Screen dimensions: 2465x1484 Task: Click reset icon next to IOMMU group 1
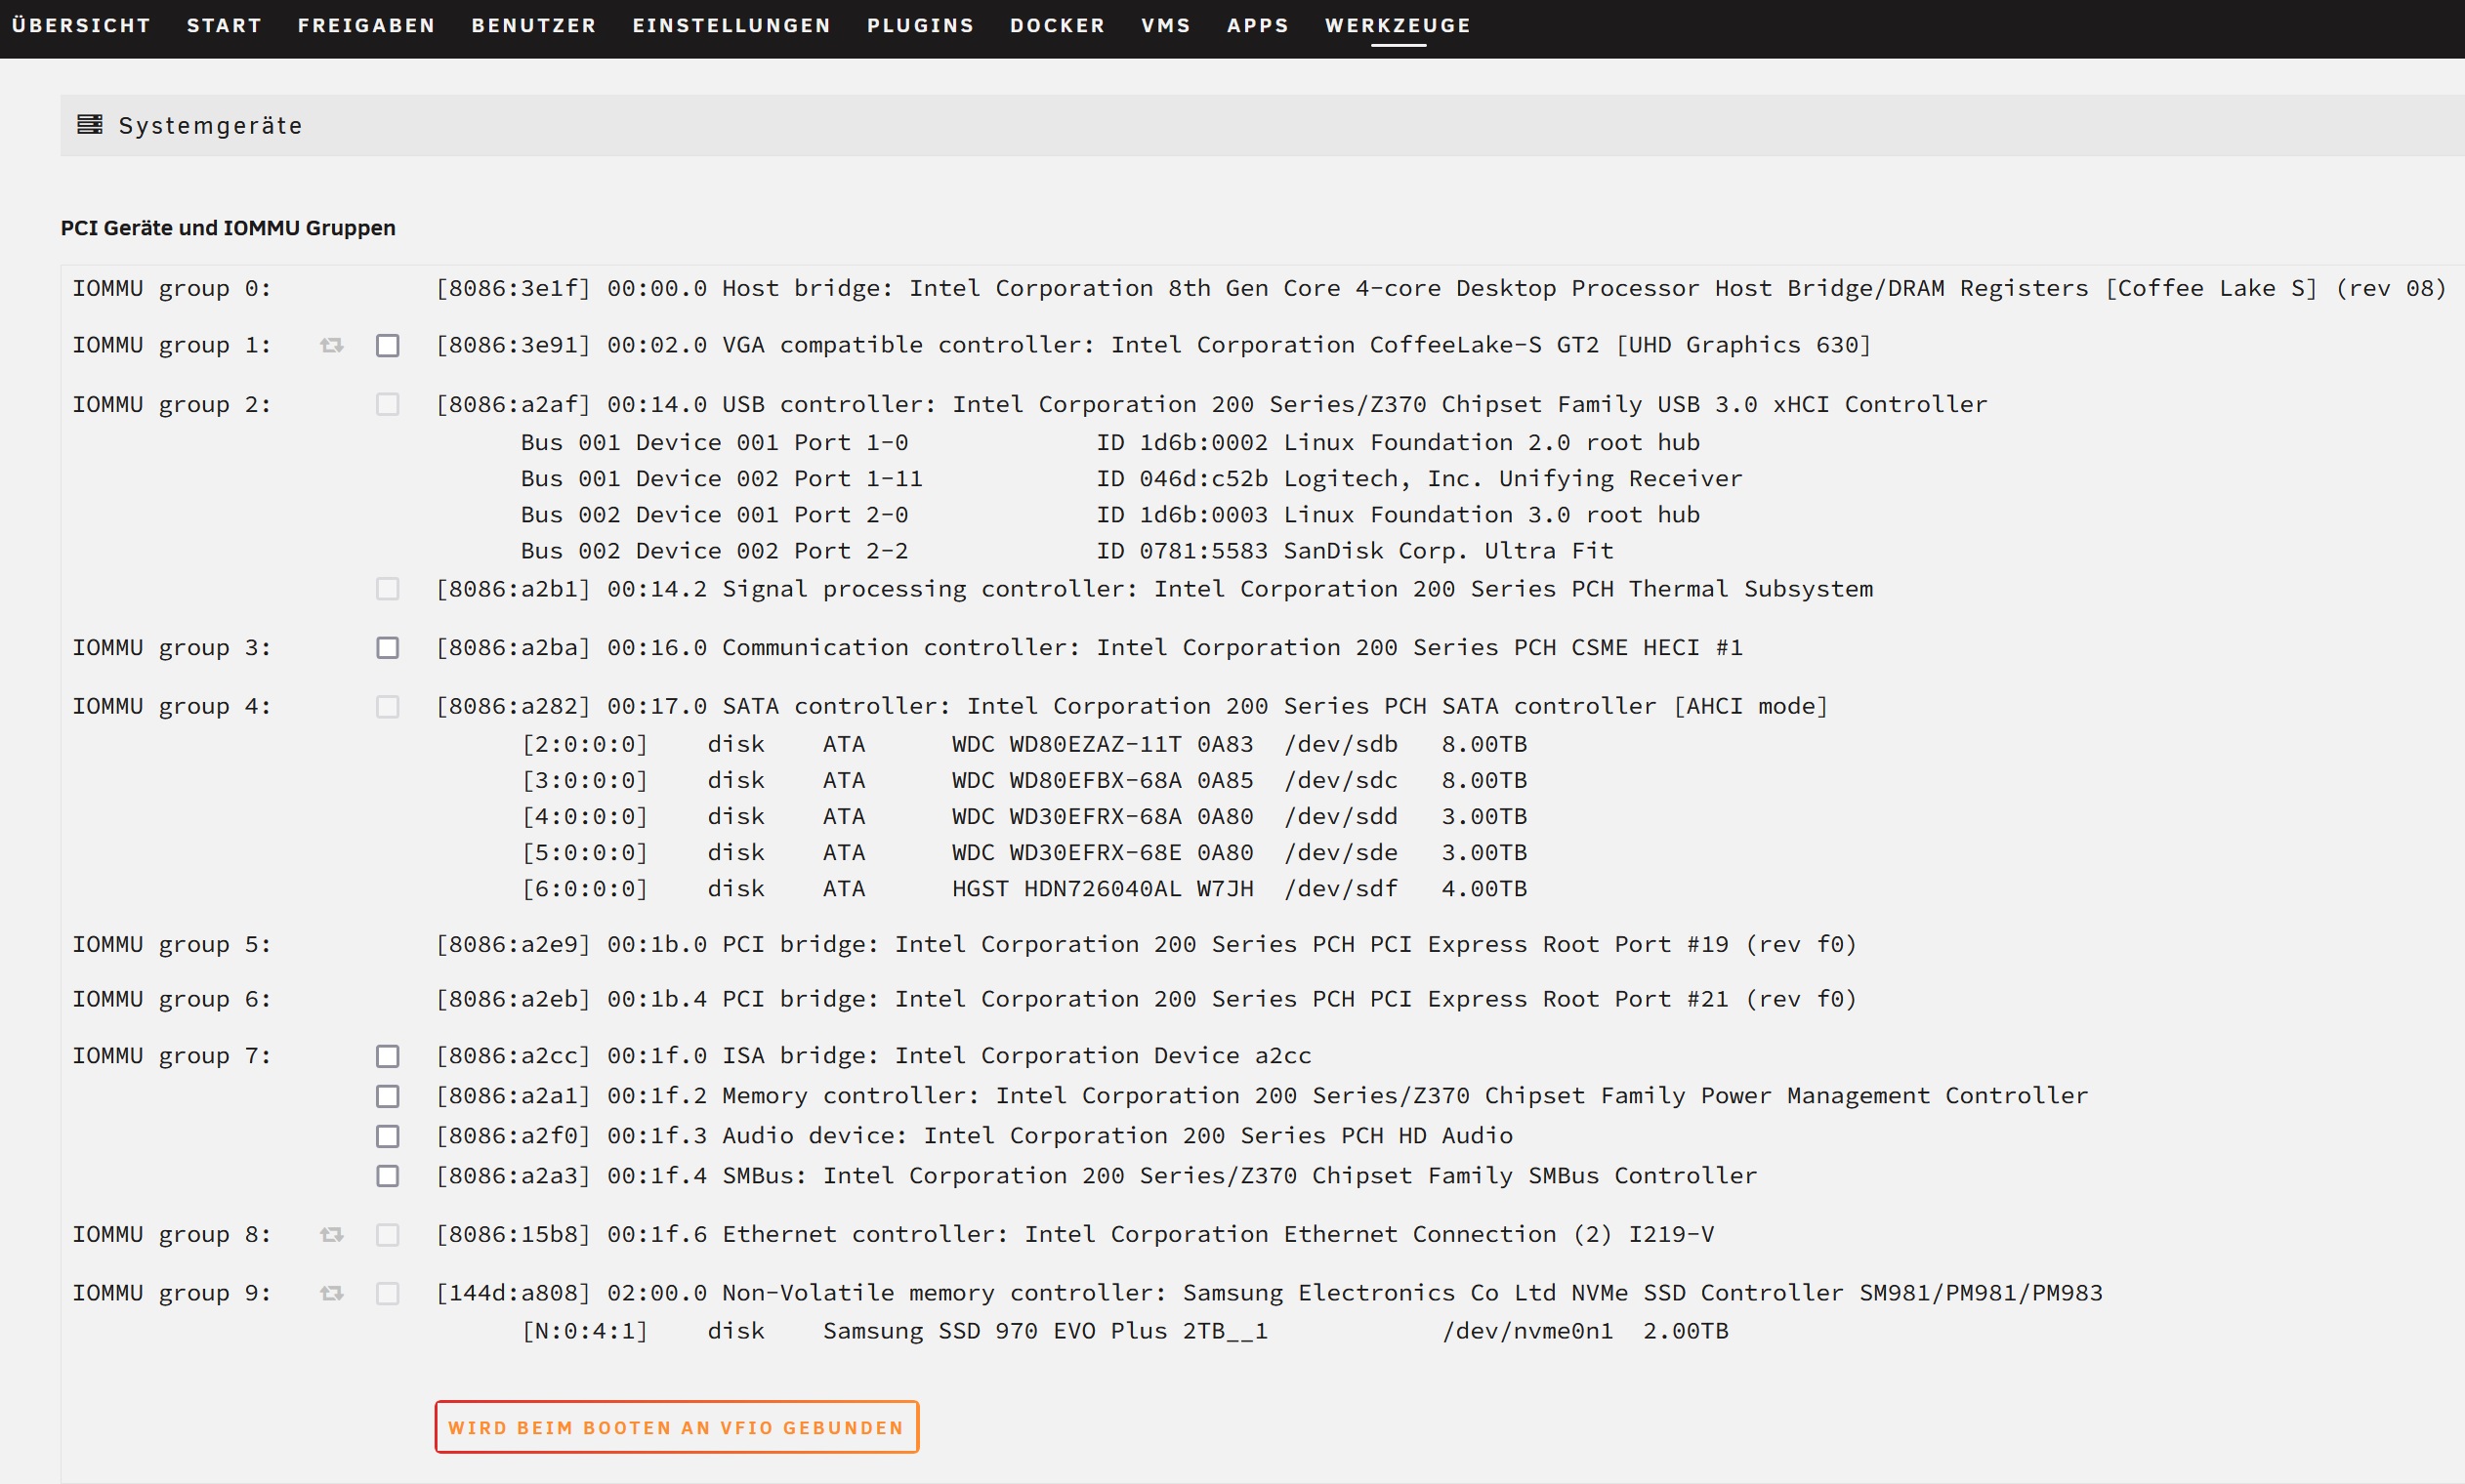pyautogui.click(x=332, y=345)
